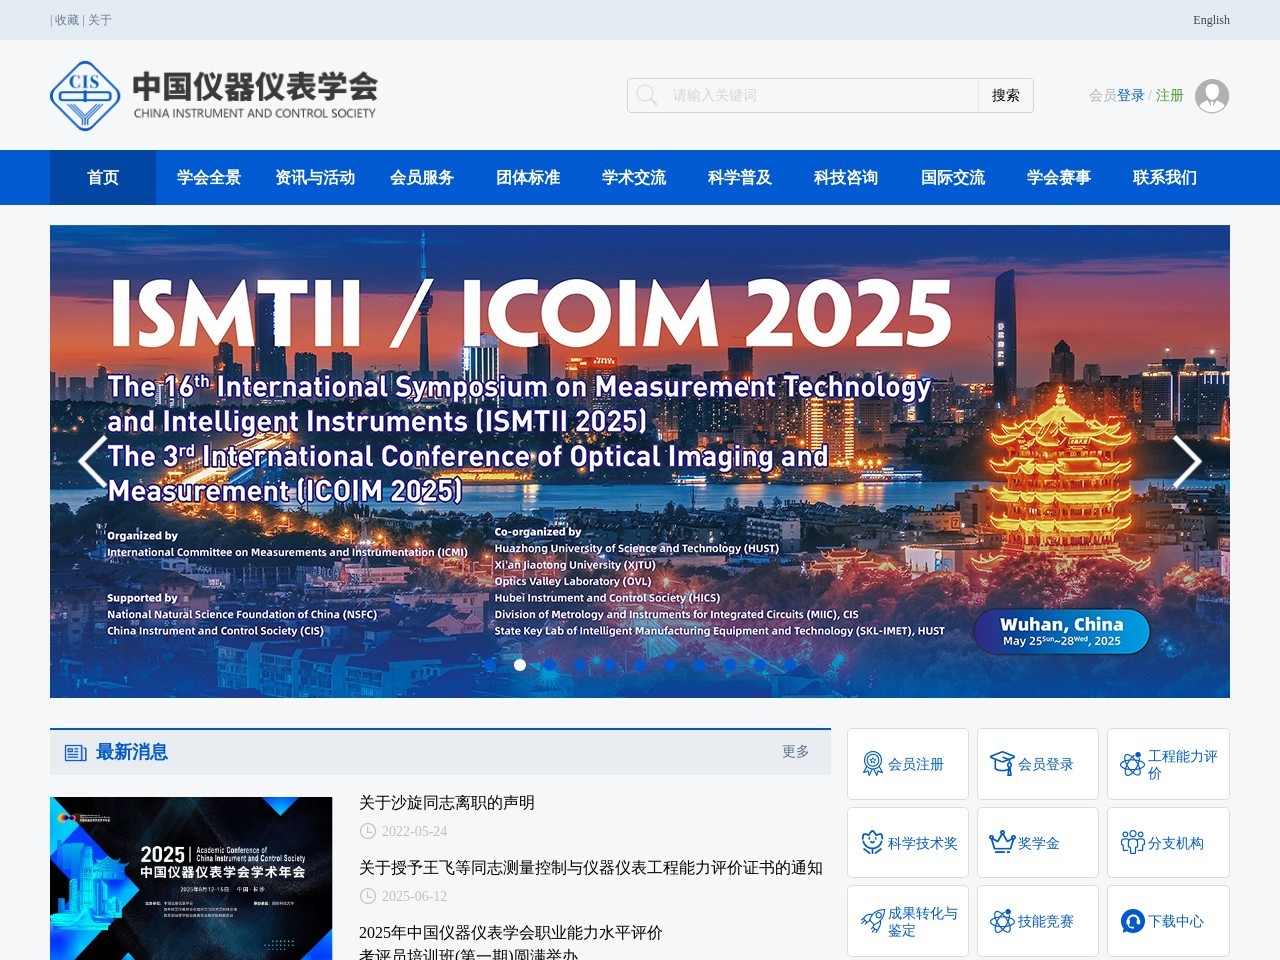
Task: Click the user avatar icon
Action: coord(1211,95)
